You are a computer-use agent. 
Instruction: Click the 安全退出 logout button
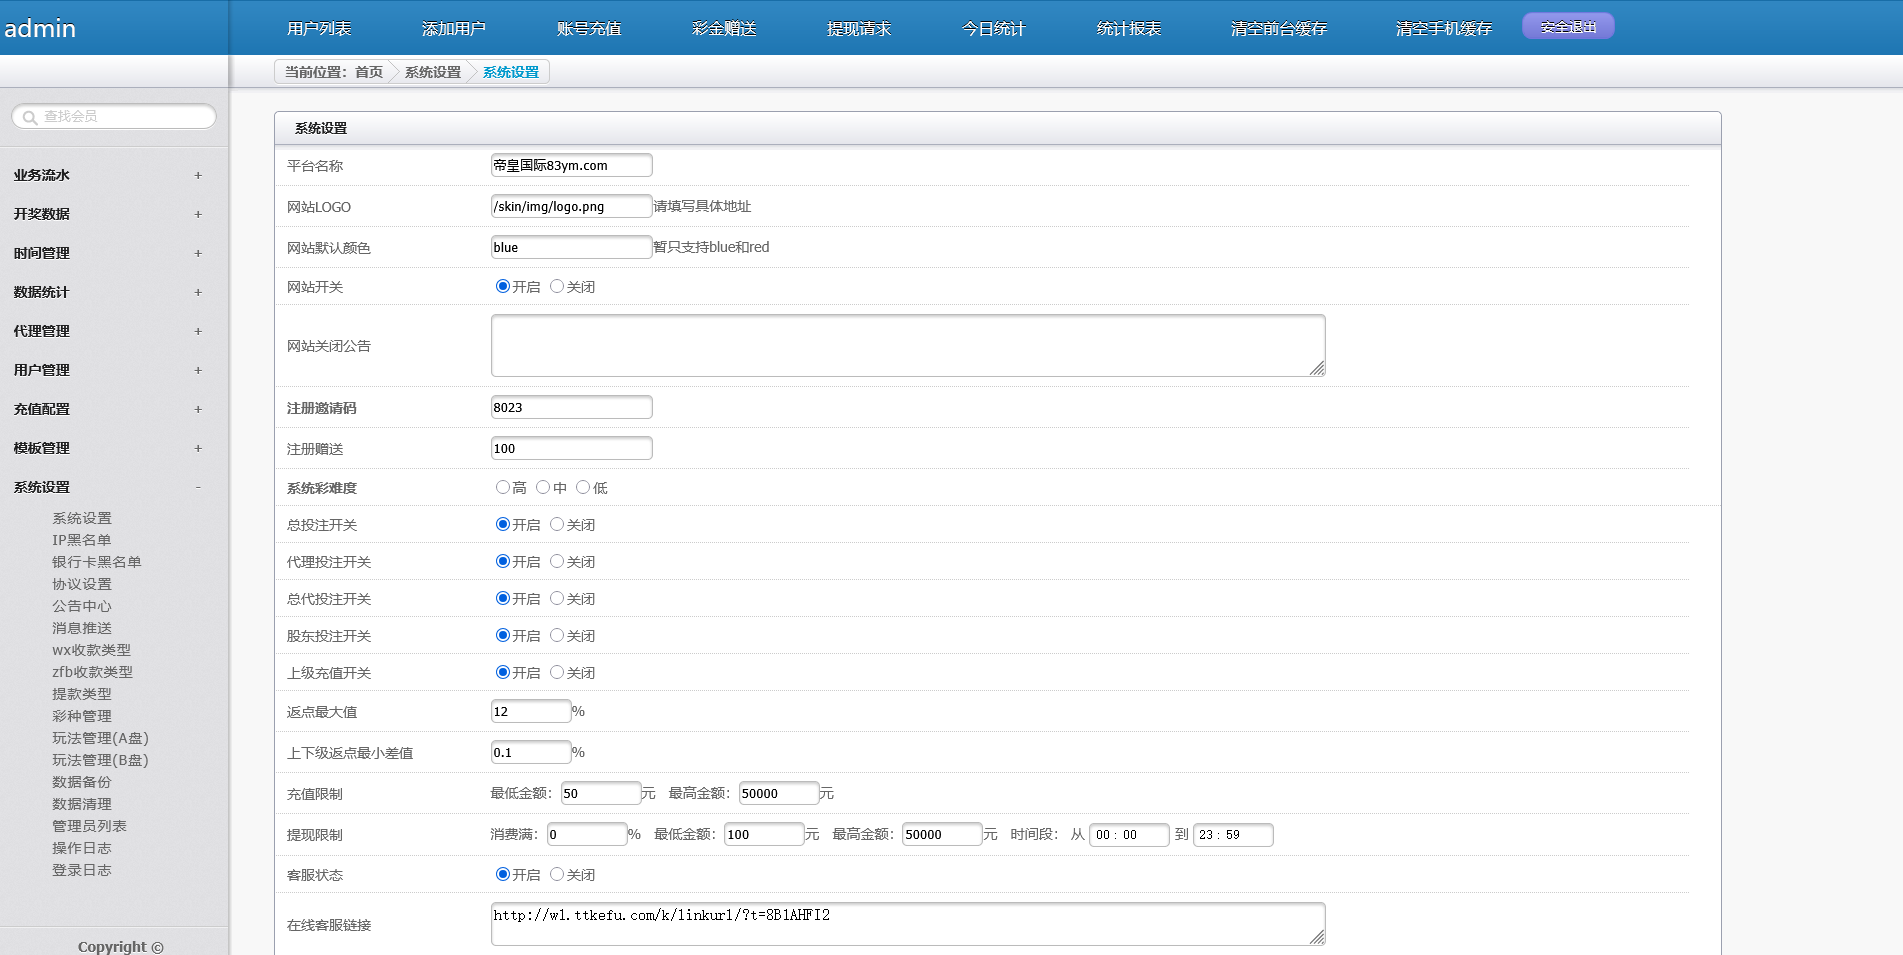(x=1568, y=27)
